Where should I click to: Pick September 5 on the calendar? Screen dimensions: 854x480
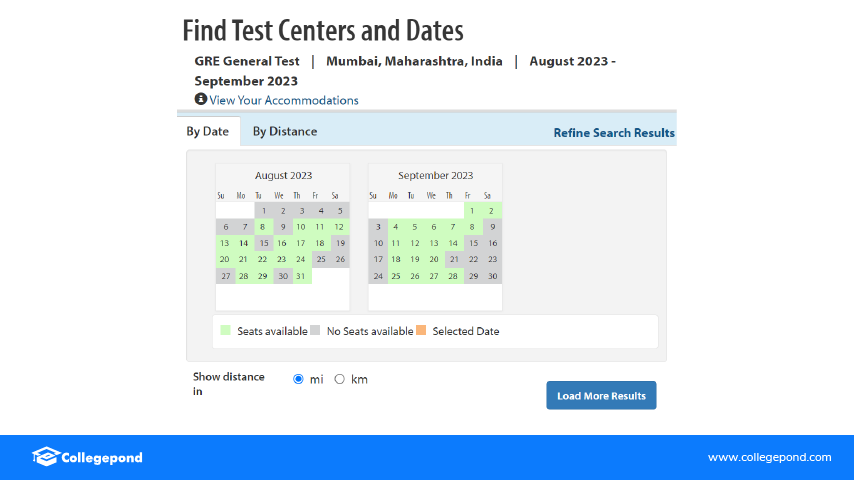click(414, 227)
